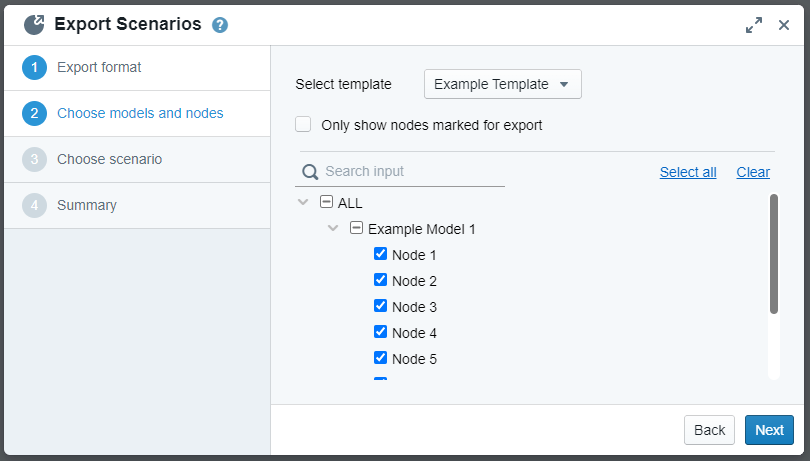Click the step 4 number badge
Viewport: 810px width, 461px height.
(34, 206)
